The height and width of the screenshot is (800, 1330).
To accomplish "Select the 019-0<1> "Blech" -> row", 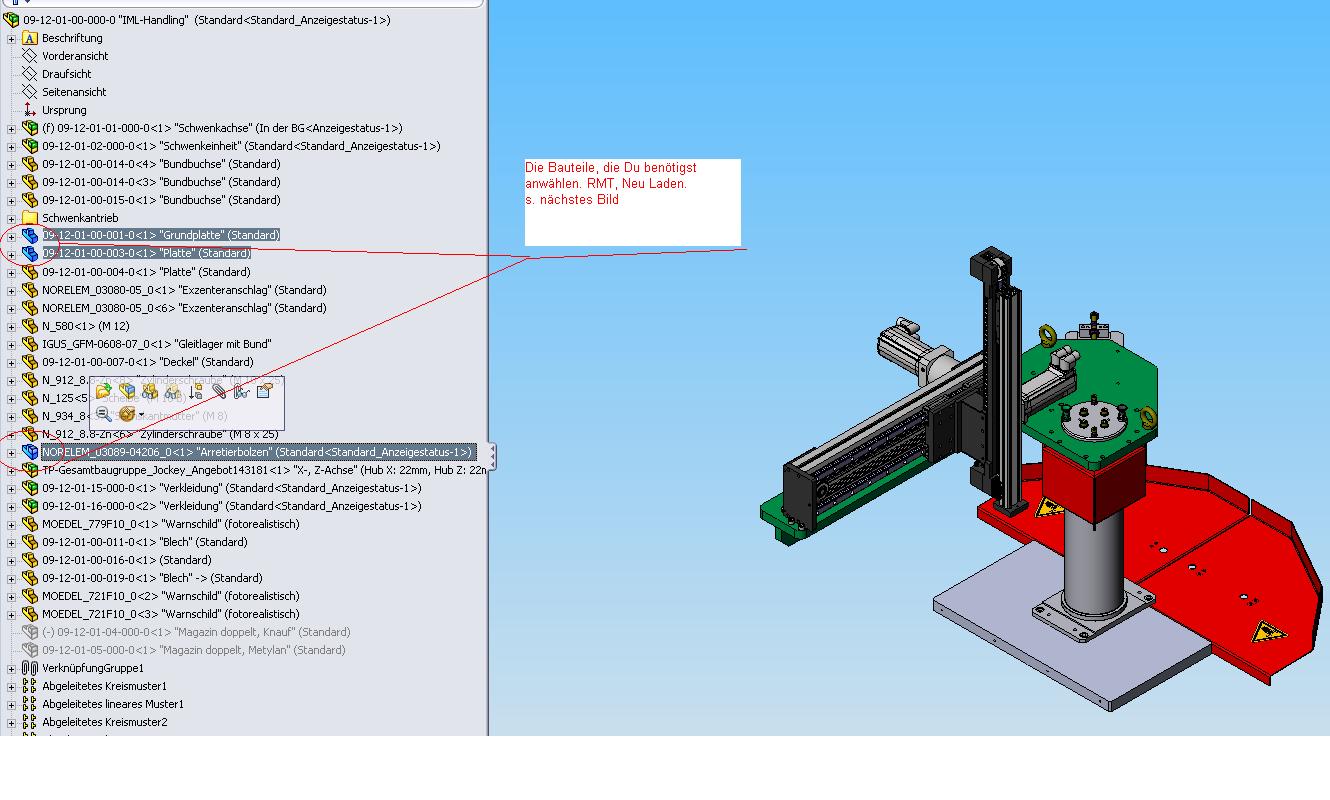I will point(152,578).
